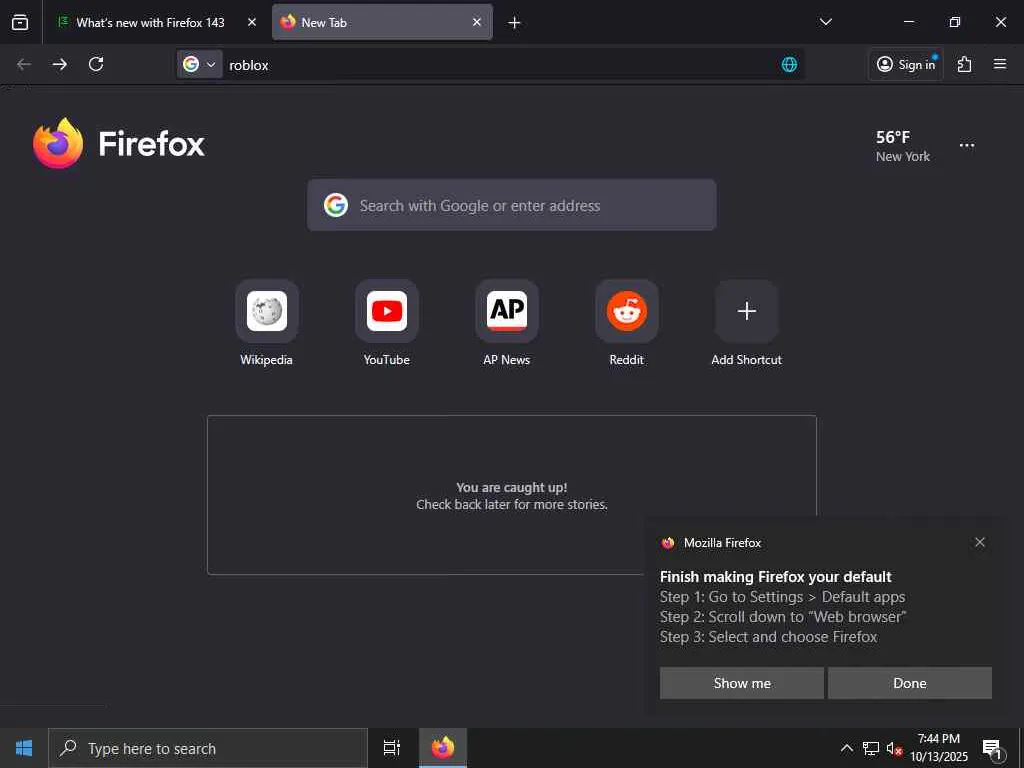The height and width of the screenshot is (768, 1024).
Task: Open a new tab with plus button
Action: [x=514, y=23]
